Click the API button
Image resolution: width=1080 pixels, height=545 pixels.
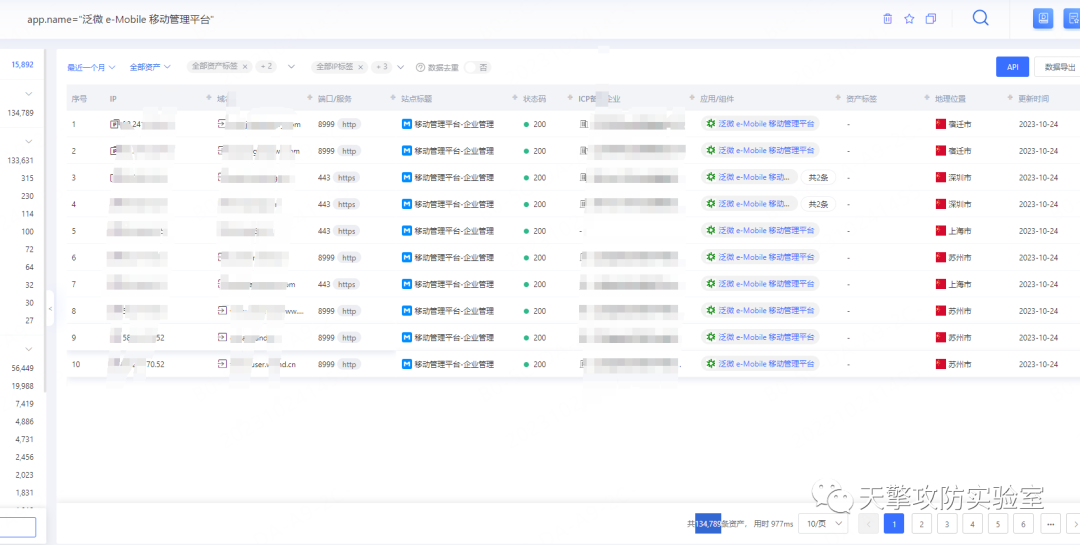[x=1012, y=67]
